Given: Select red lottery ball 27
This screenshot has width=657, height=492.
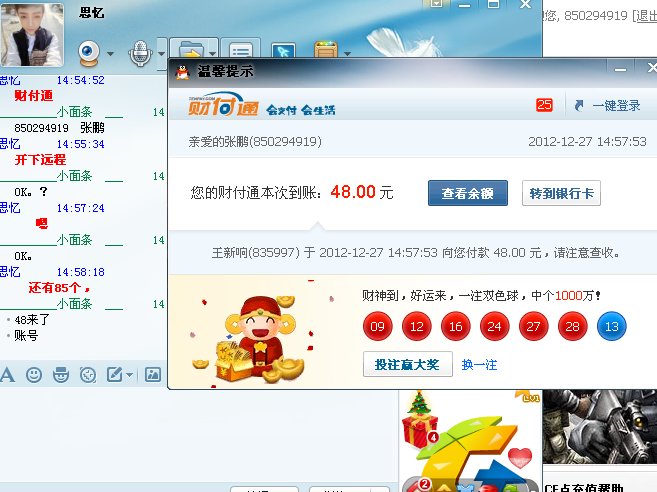Looking at the screenshot, I should tap(533, 326).
